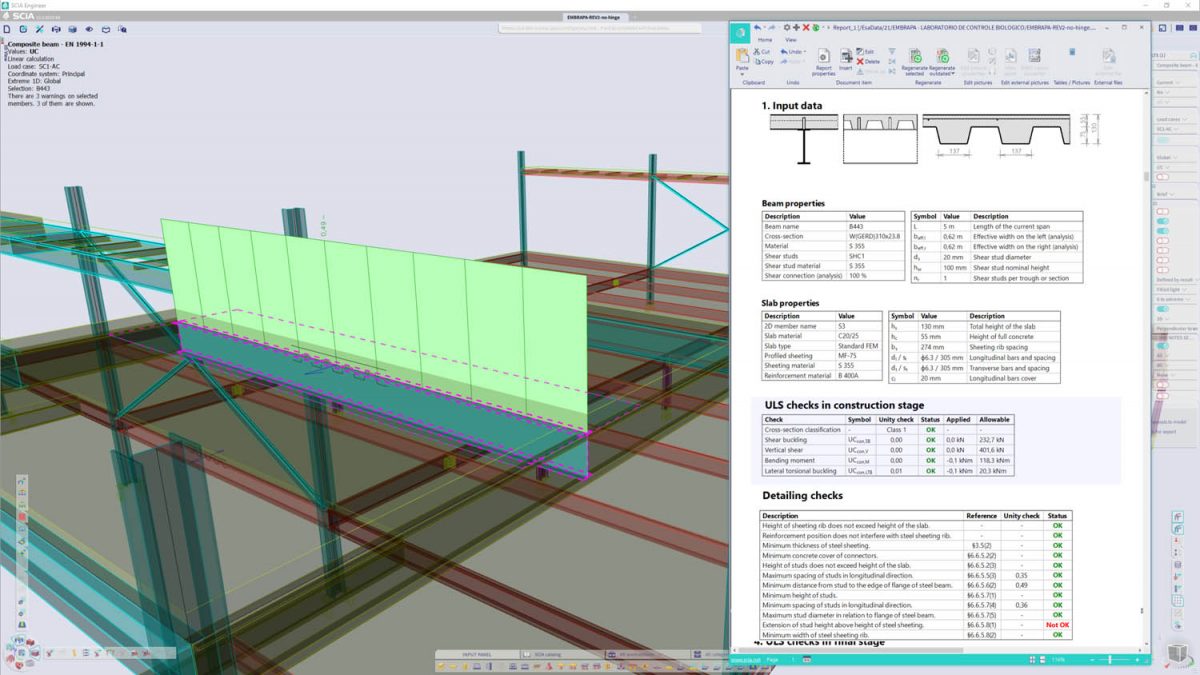Screen dimensions: 1200x675
Task: Delete the selected report item
Action: (x=865, y=61)
